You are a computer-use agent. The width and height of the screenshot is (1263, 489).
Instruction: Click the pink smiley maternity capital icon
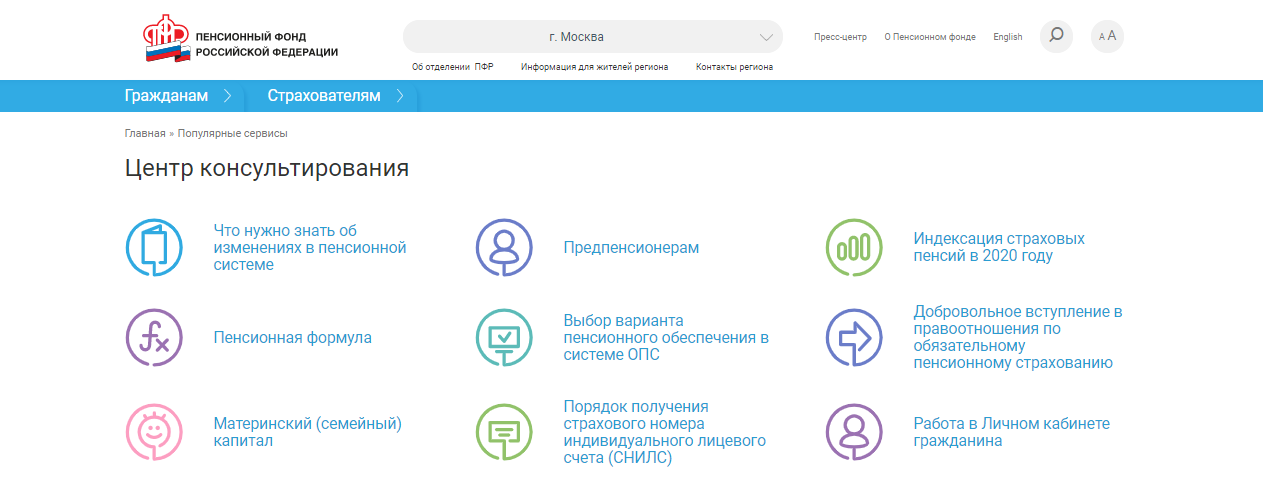pos(154,432)
